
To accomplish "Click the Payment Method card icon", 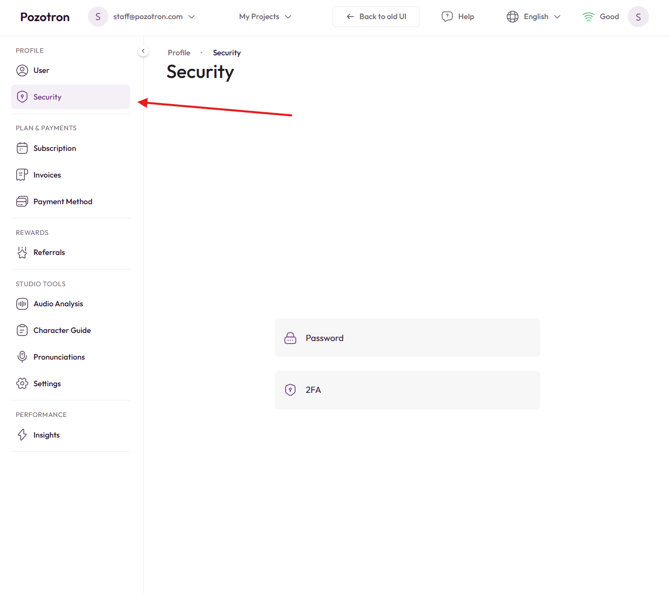I will coord(22,201).
